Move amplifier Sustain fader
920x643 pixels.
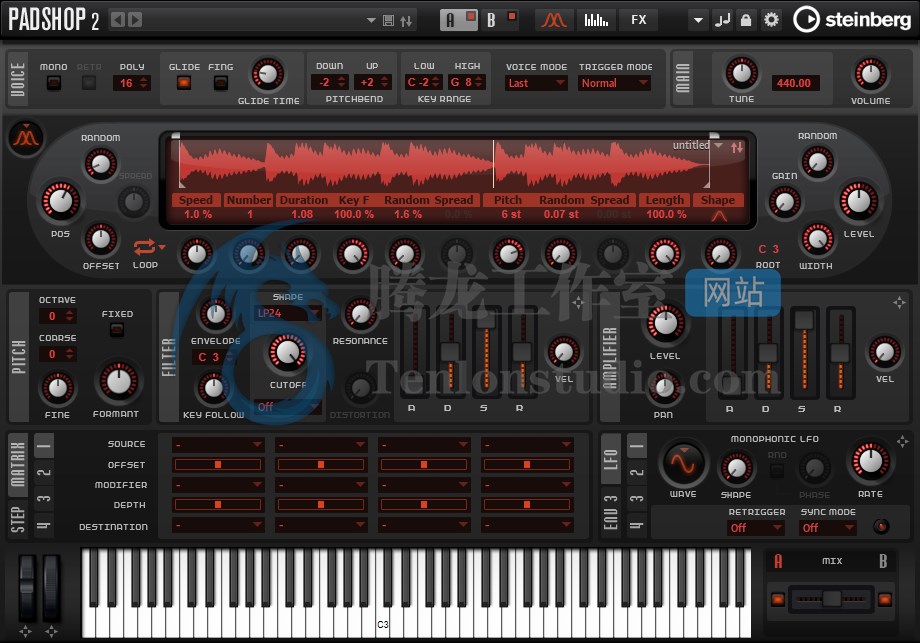(803, 320)
